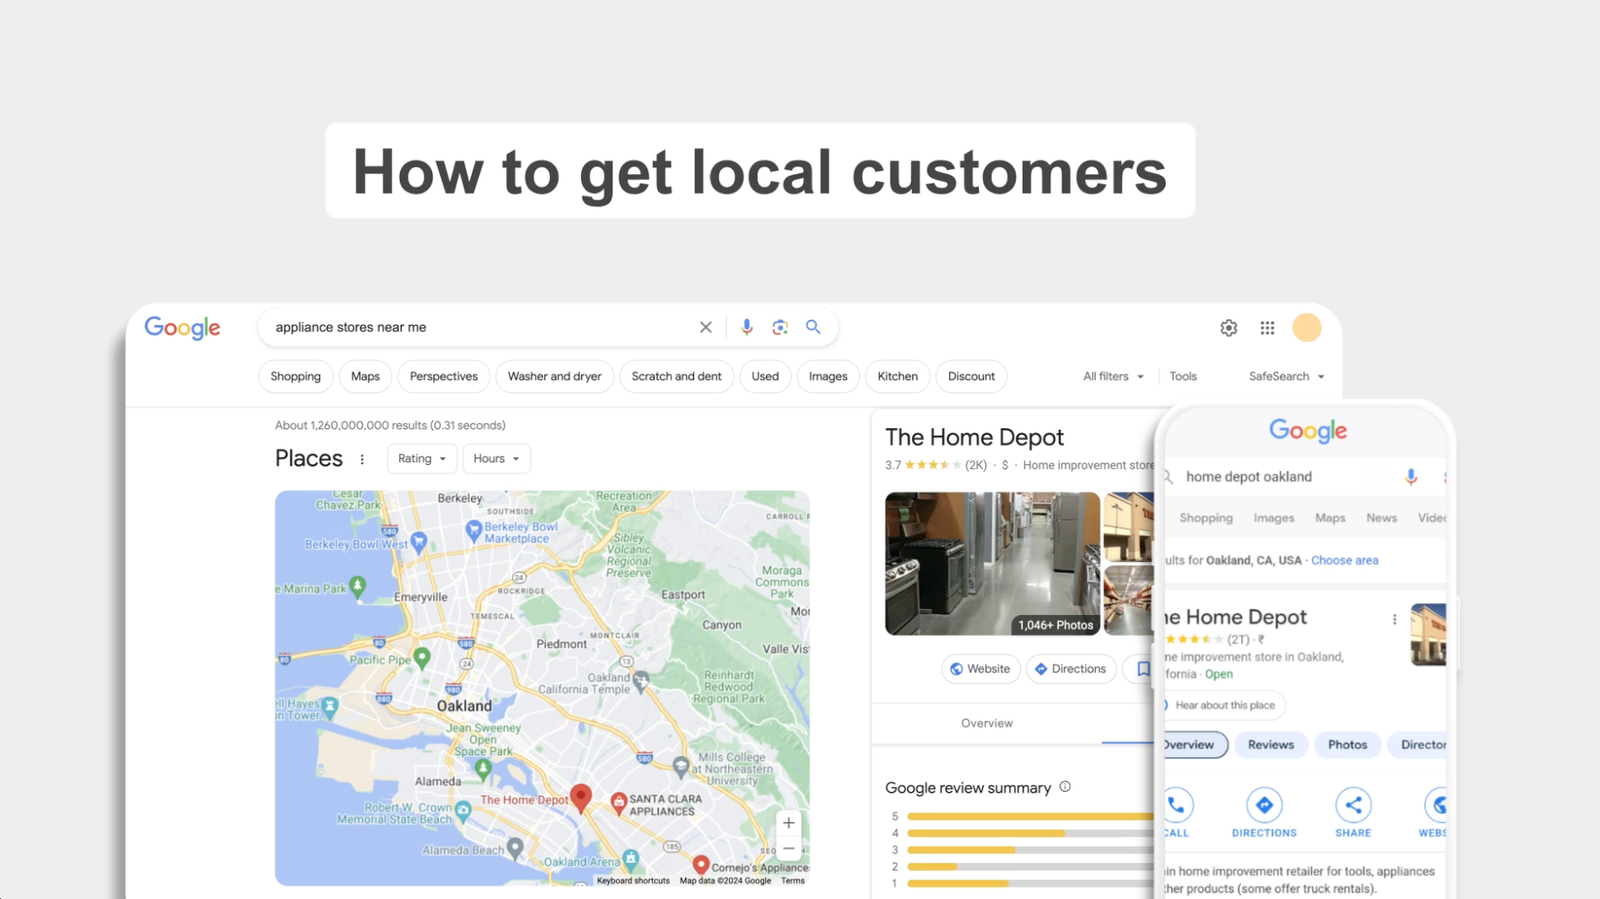The width and height of the screenshot is (1600, 899).
Task: Open the settings gear icon
Action: pos(1229,328)
